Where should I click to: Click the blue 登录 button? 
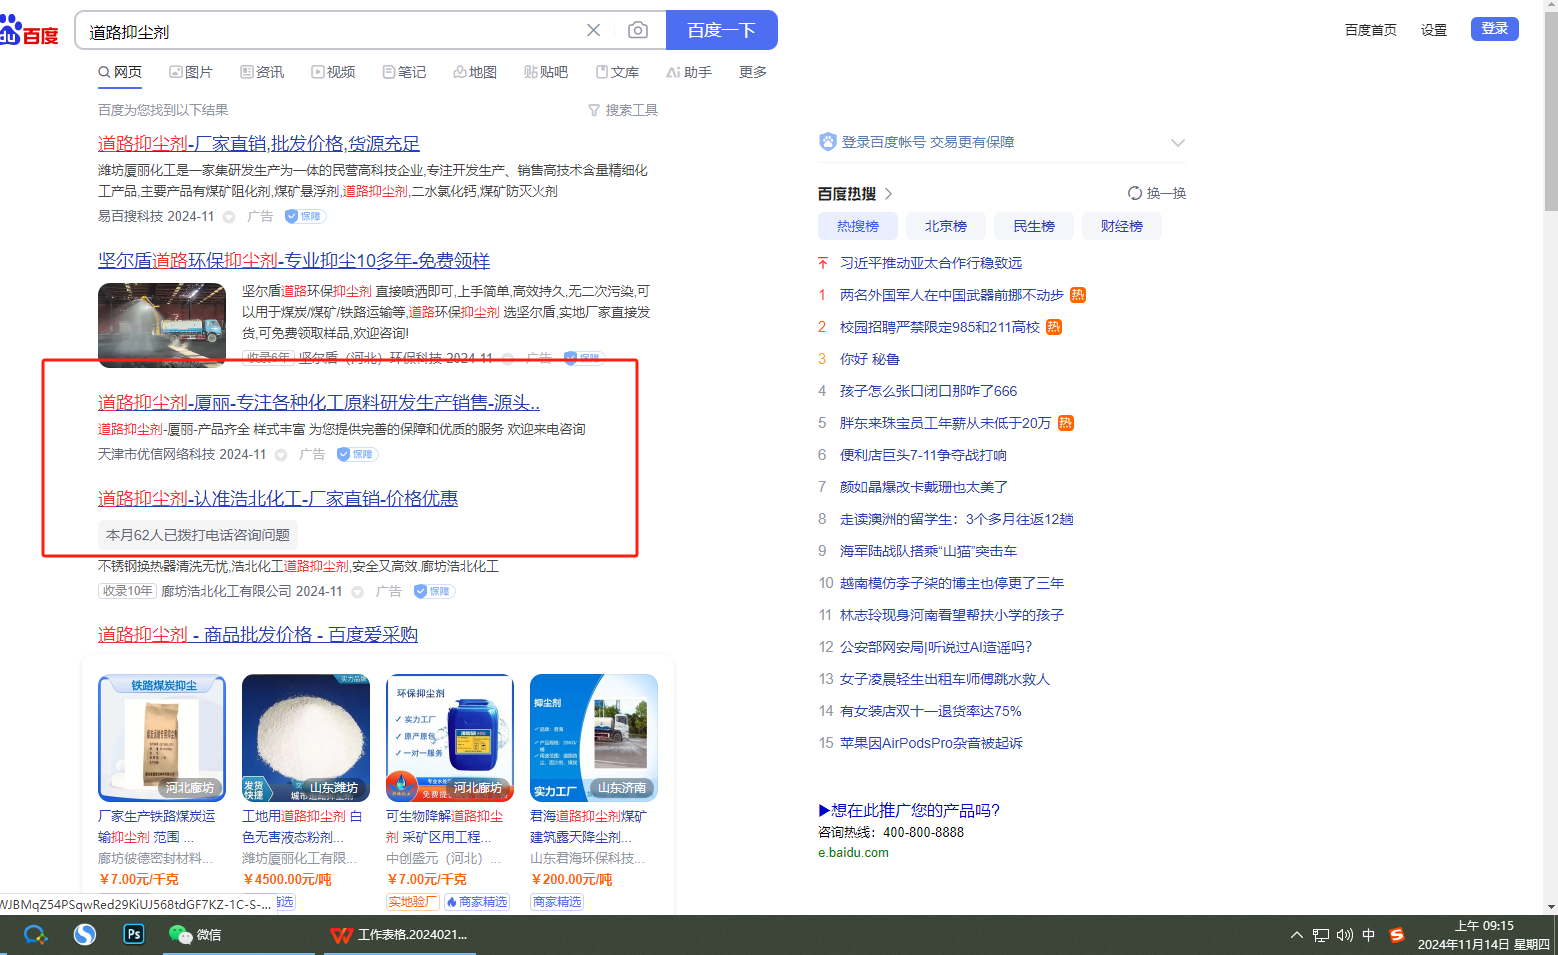coord(1495,29)
